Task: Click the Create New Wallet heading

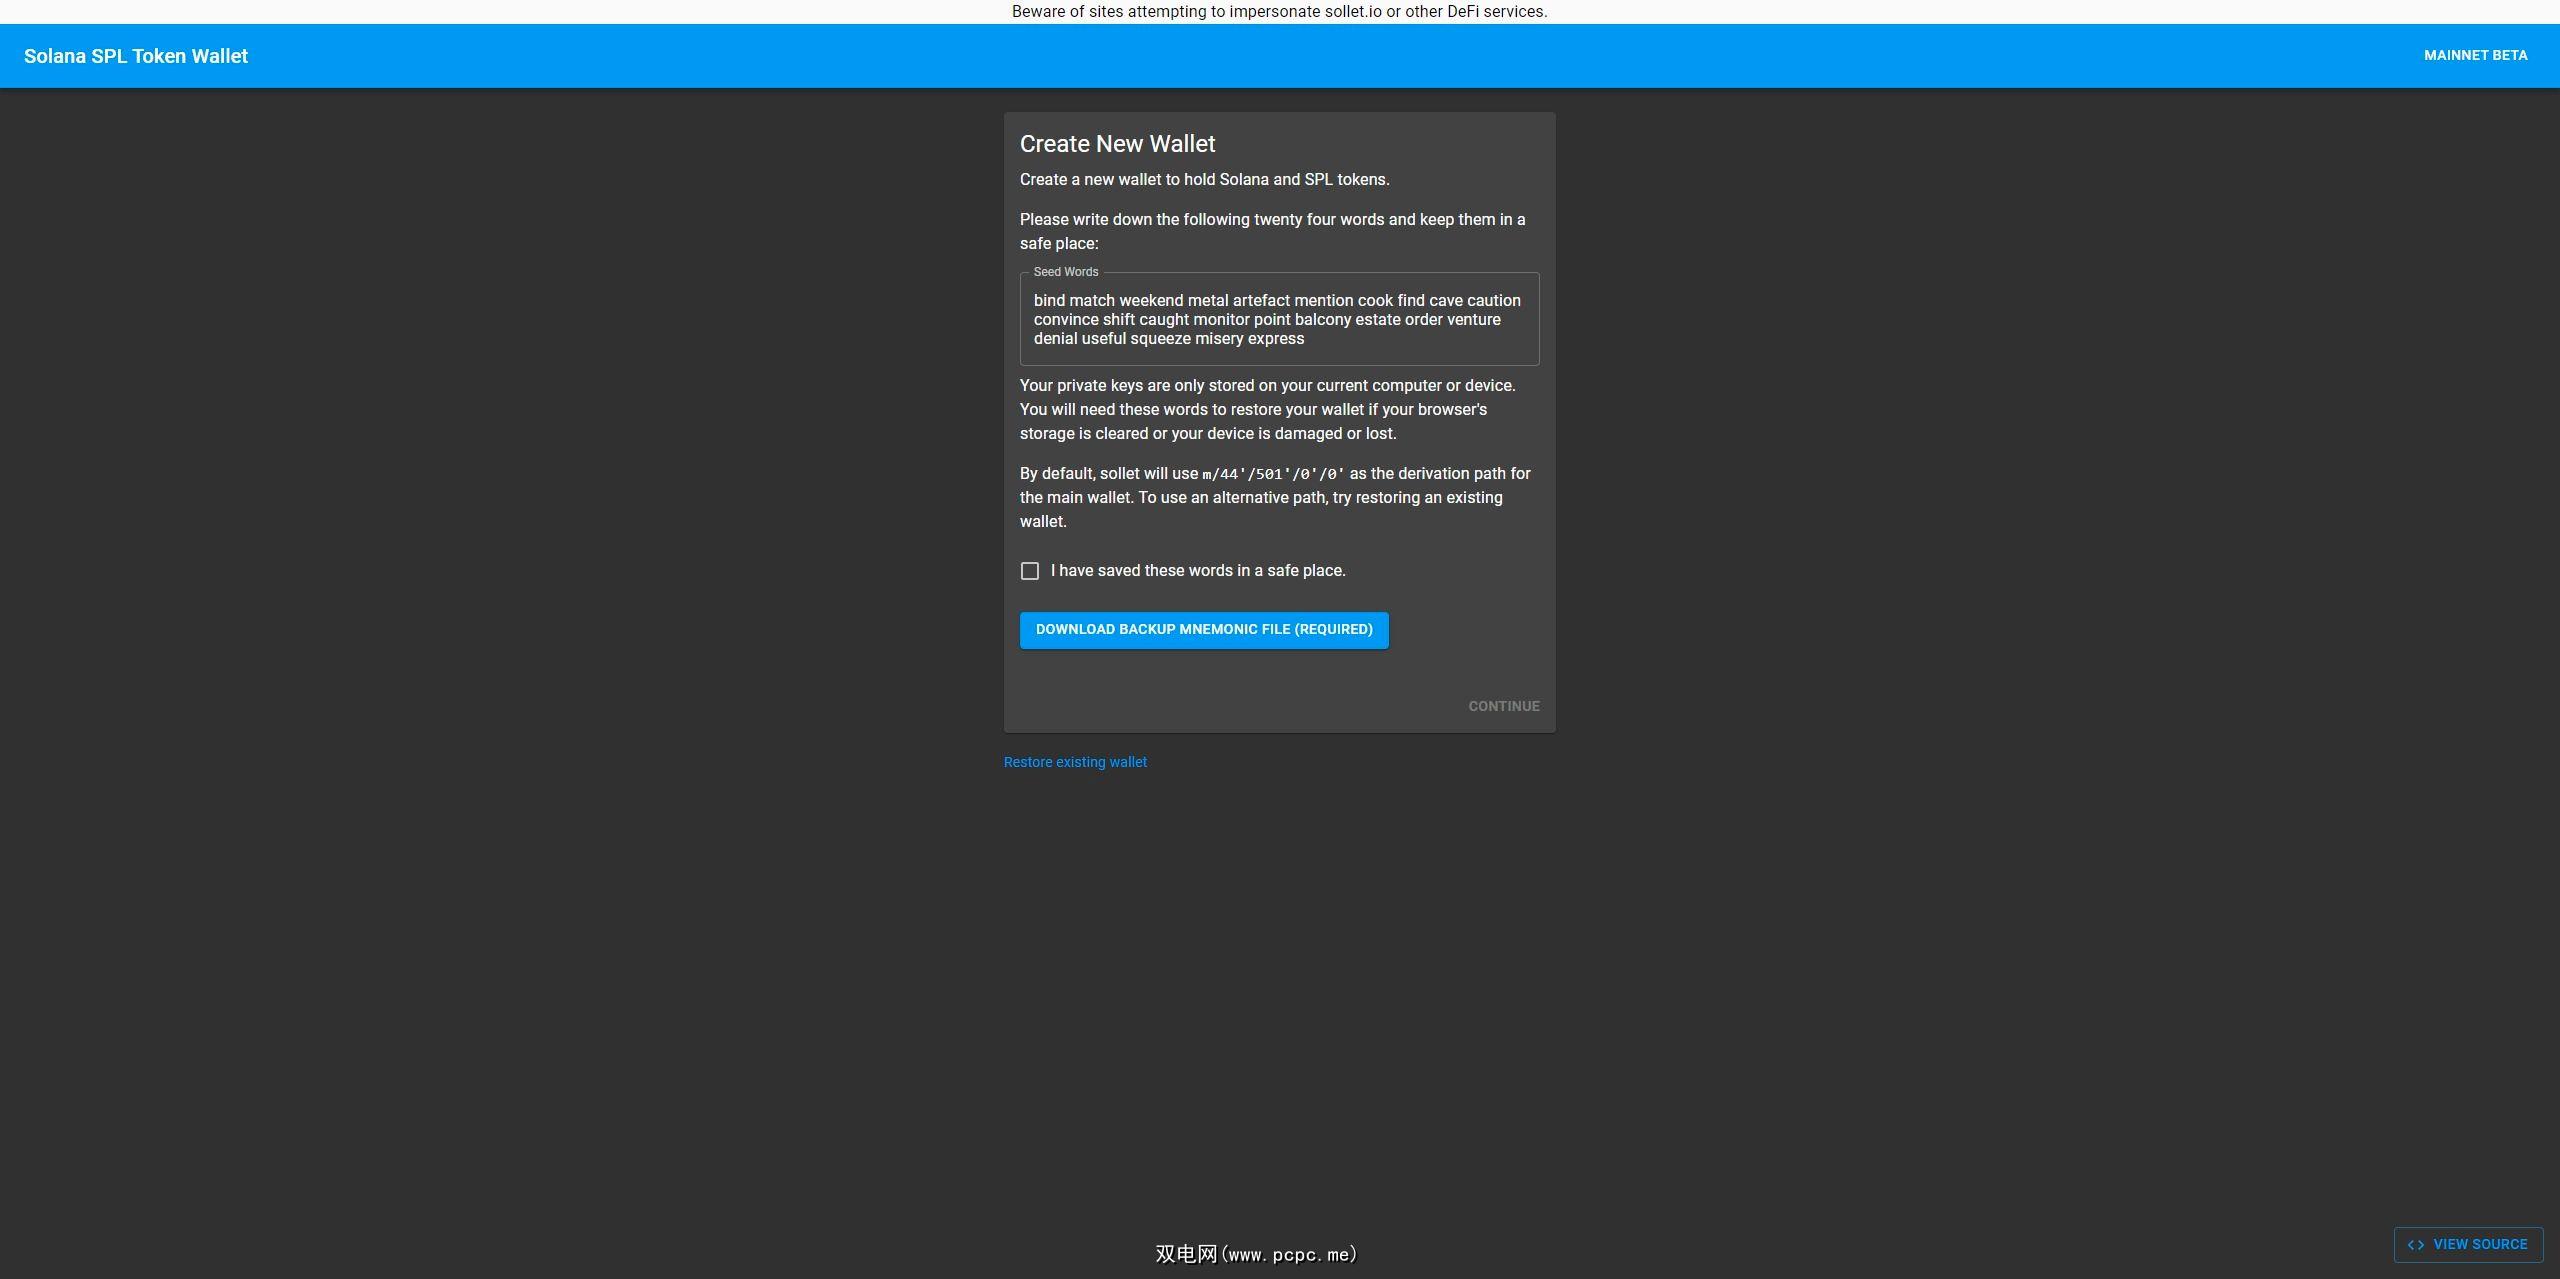Action: click(1117, 144)
